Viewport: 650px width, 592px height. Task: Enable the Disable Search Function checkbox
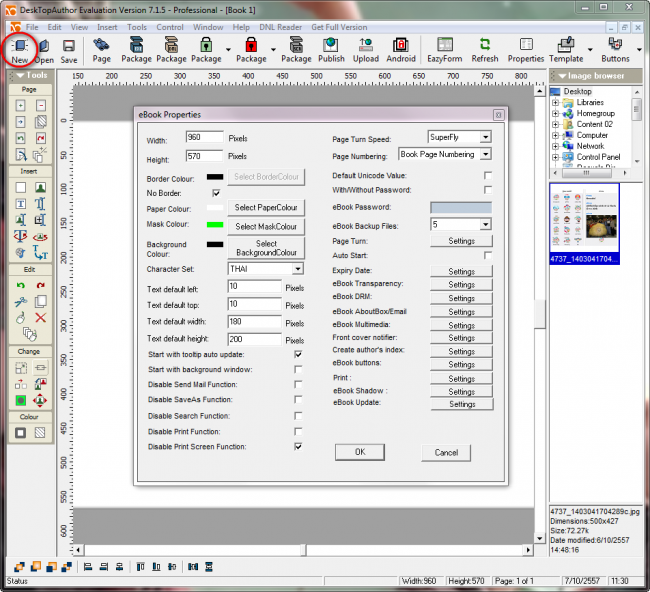(x=298, y=415)
